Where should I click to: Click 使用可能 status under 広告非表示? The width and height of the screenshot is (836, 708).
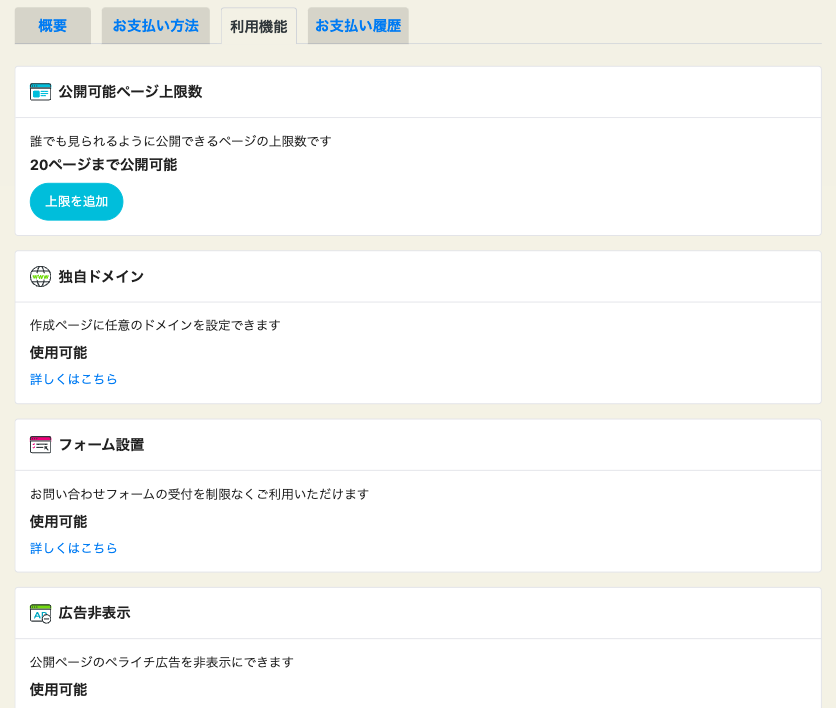(x=59, y=690)
